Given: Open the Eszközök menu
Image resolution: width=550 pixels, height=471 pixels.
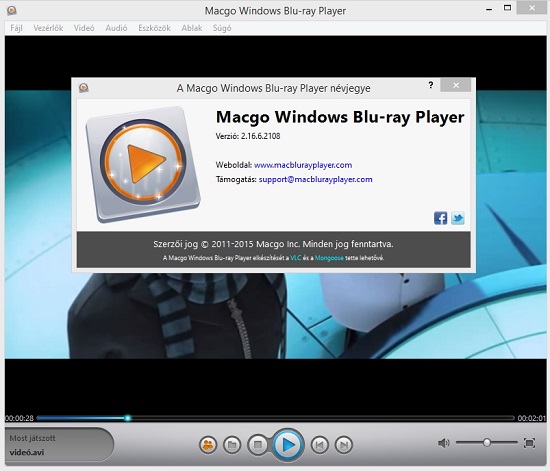Looking at the screenshot, I should (x=154, y=28).
